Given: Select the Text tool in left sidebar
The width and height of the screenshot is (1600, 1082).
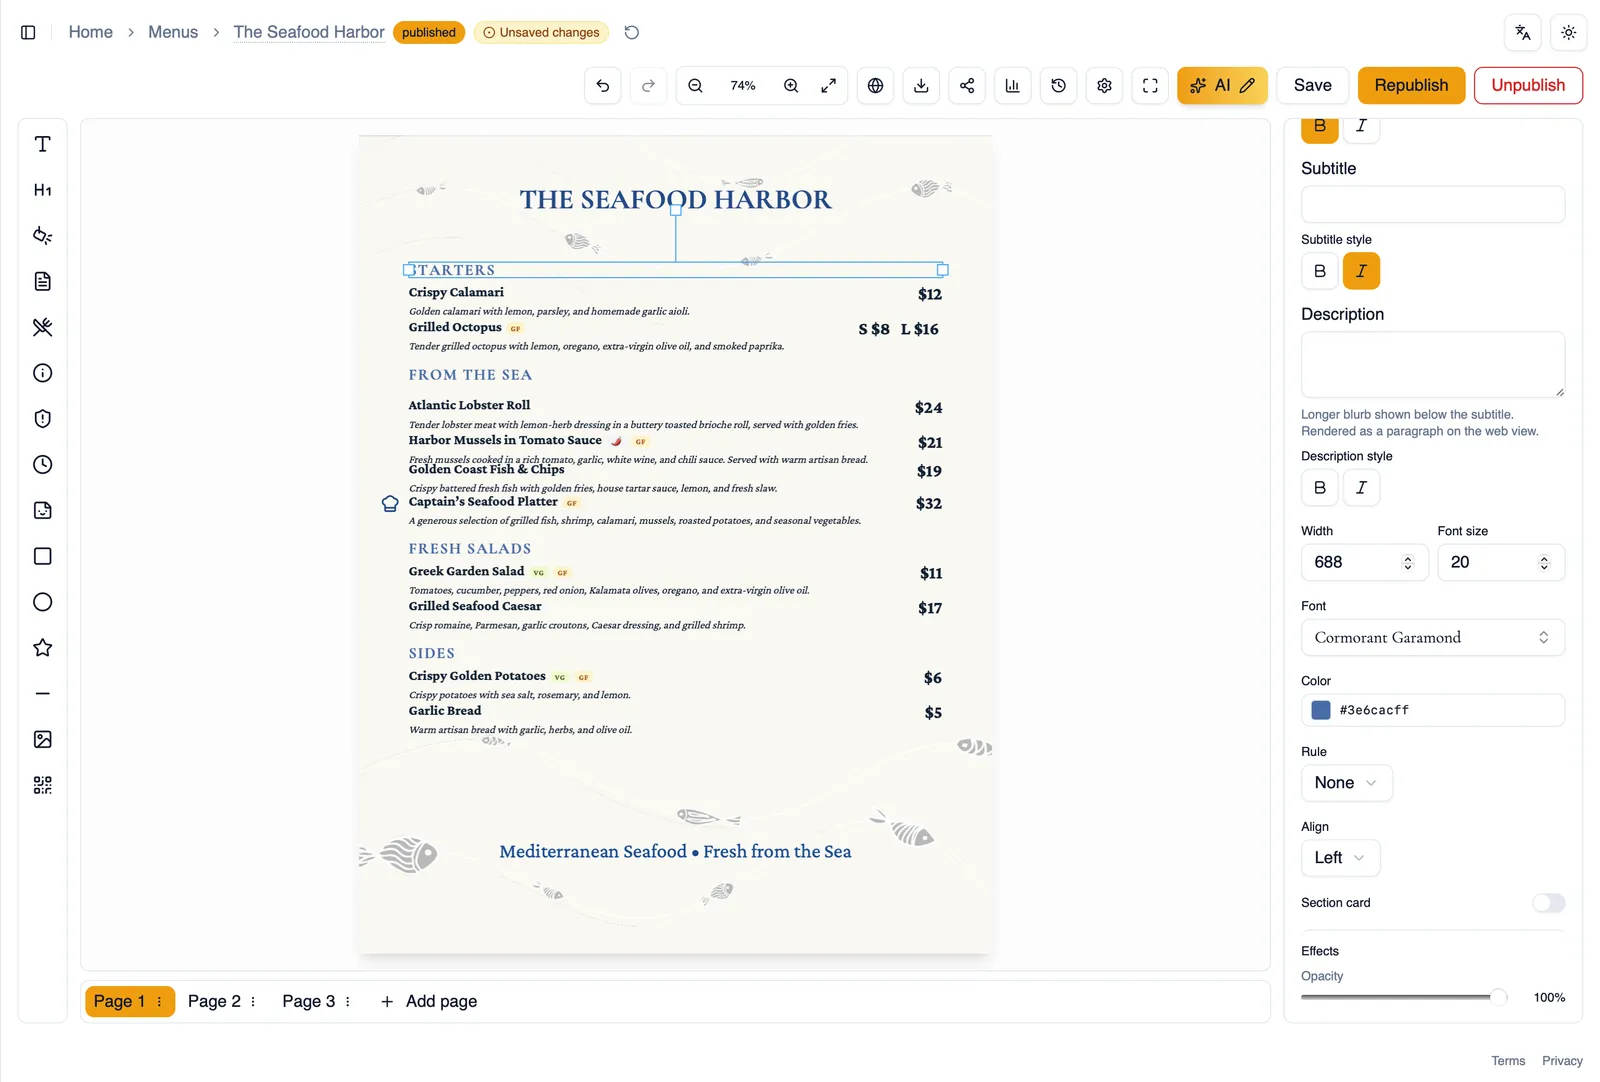Looking at the screenshot, I should (x=42, y=144).
